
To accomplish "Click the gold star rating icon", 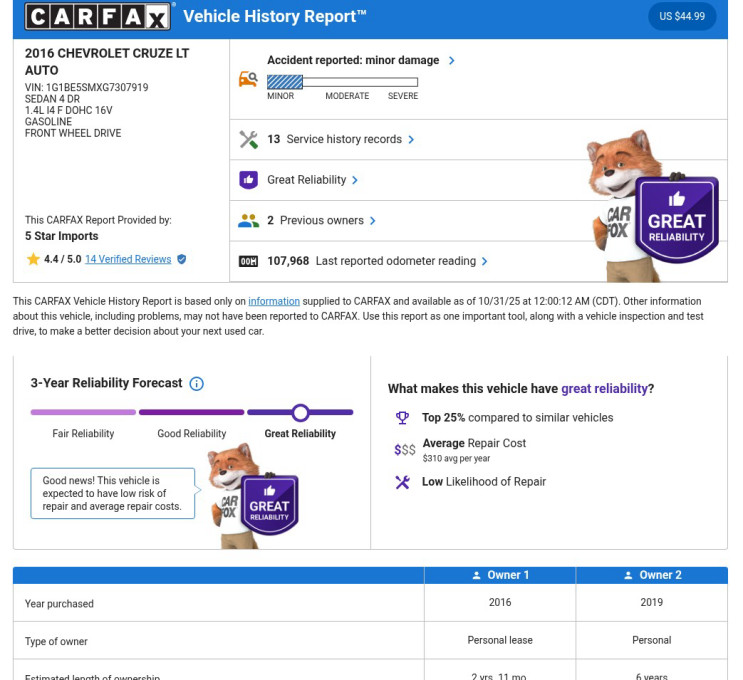I will pos(33,259).
